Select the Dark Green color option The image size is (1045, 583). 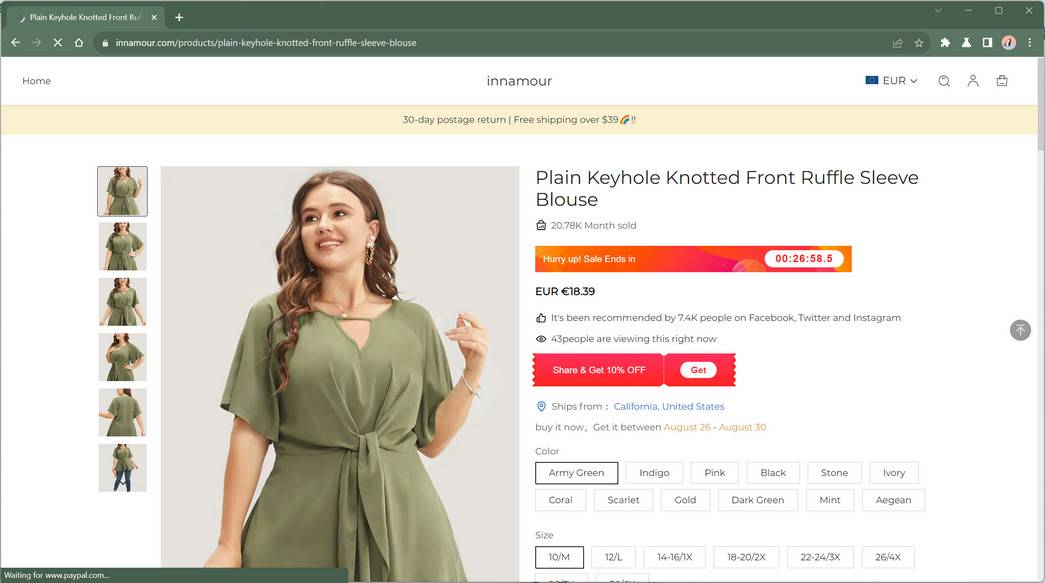[757, 500]
